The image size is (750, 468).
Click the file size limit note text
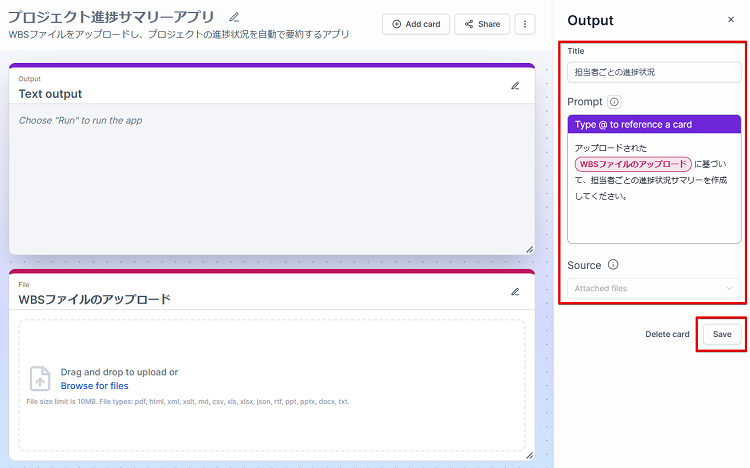point(188,401)
